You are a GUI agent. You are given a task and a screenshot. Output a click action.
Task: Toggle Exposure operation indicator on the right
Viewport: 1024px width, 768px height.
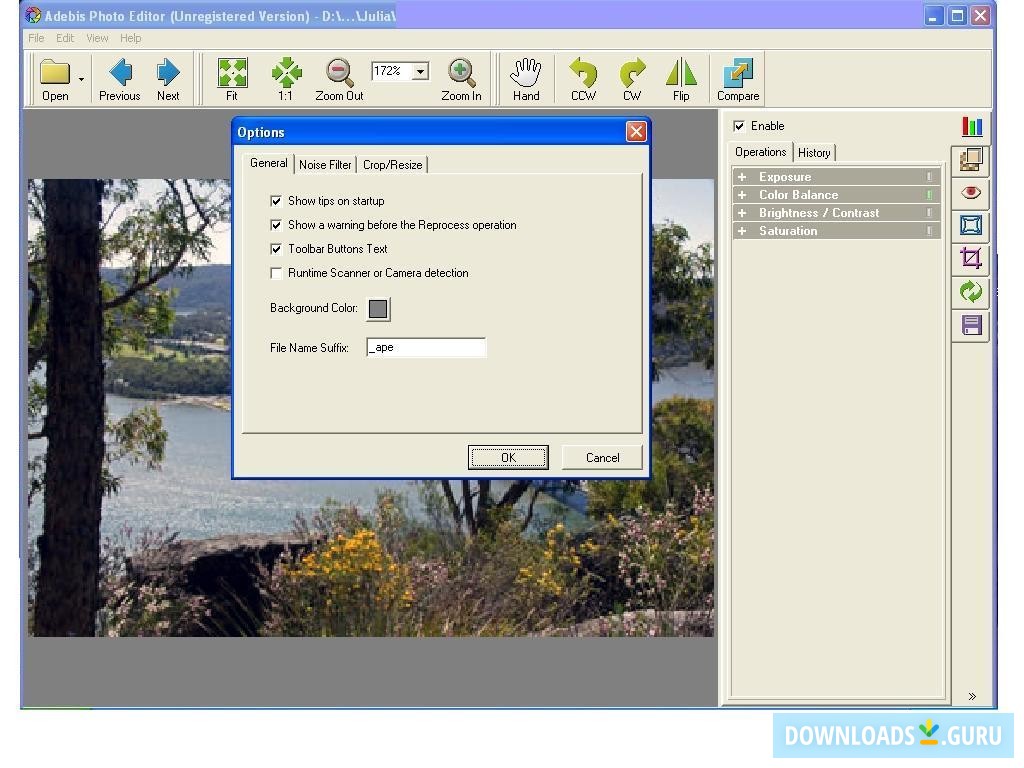(x=929, y=177)
